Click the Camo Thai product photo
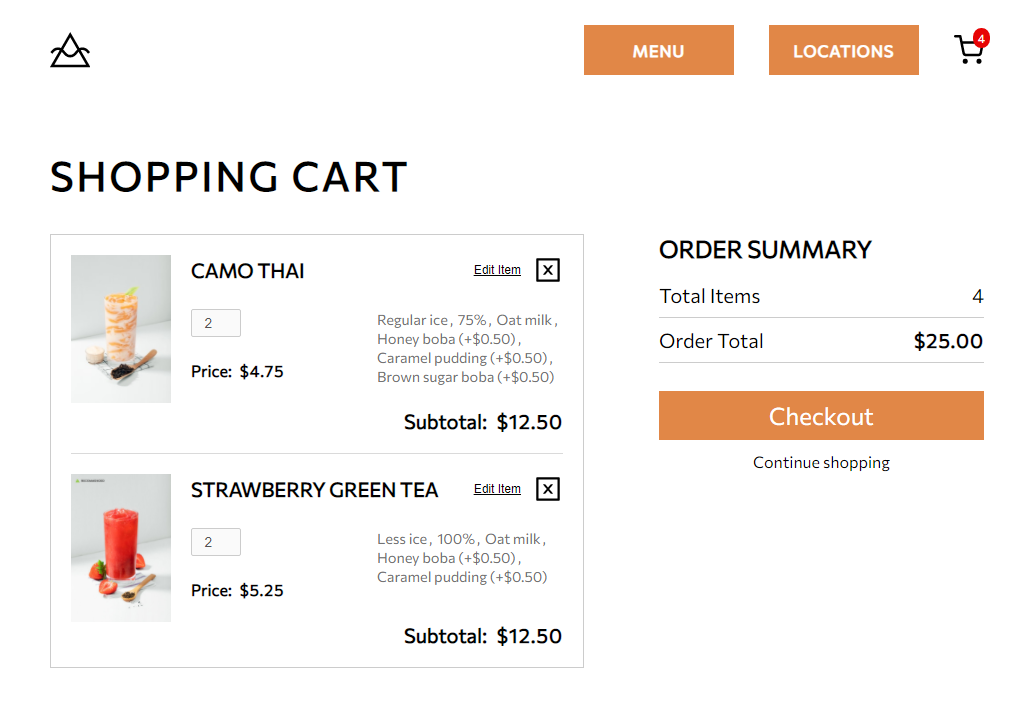Viewport: 1032px width, 714px height. tap(120, 329)
